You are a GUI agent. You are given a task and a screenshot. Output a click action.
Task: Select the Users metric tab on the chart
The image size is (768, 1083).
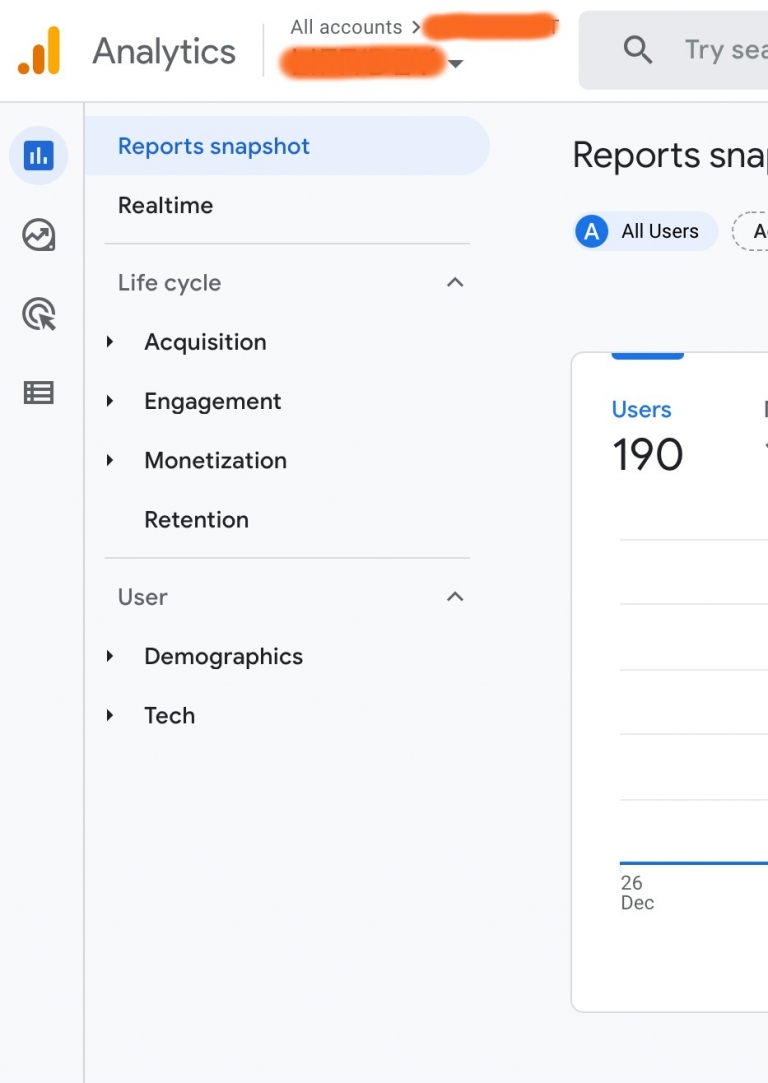pos(641,408)
